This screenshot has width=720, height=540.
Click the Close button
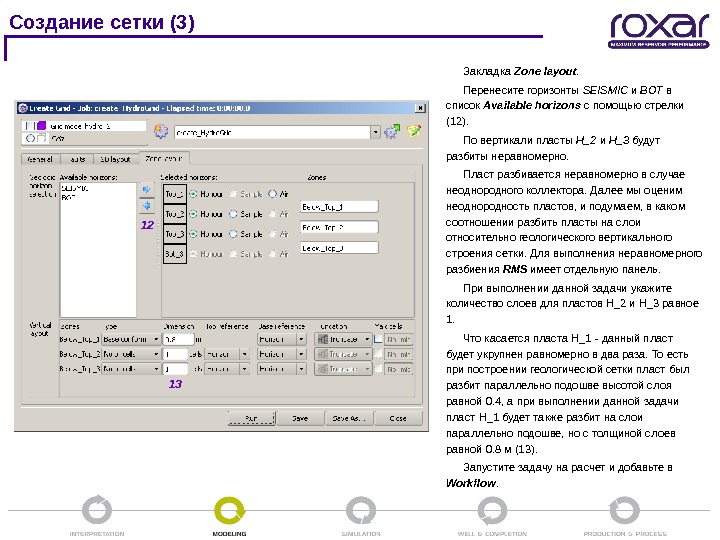coord(398,418)
